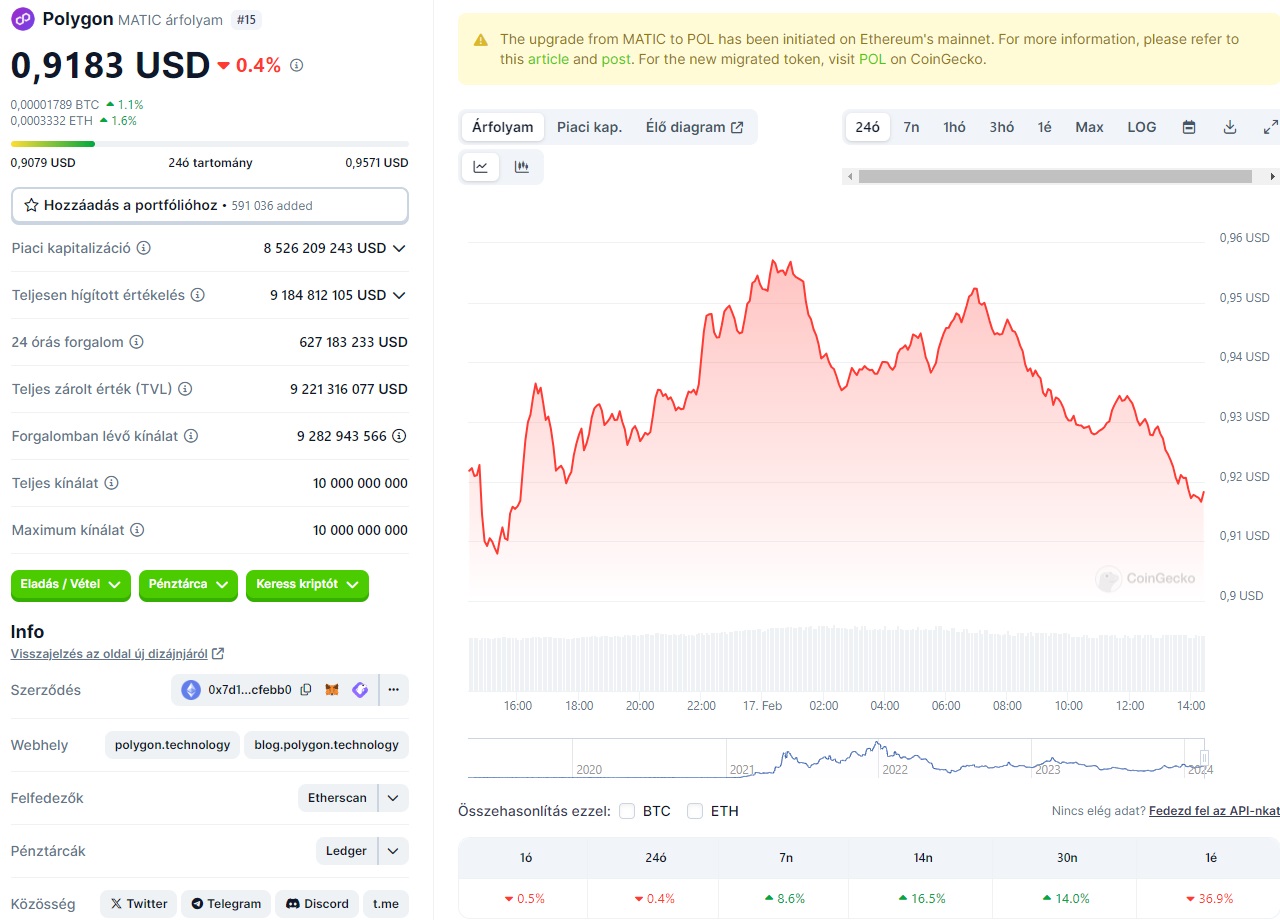Open the POL link in notice

pos(872,59)
